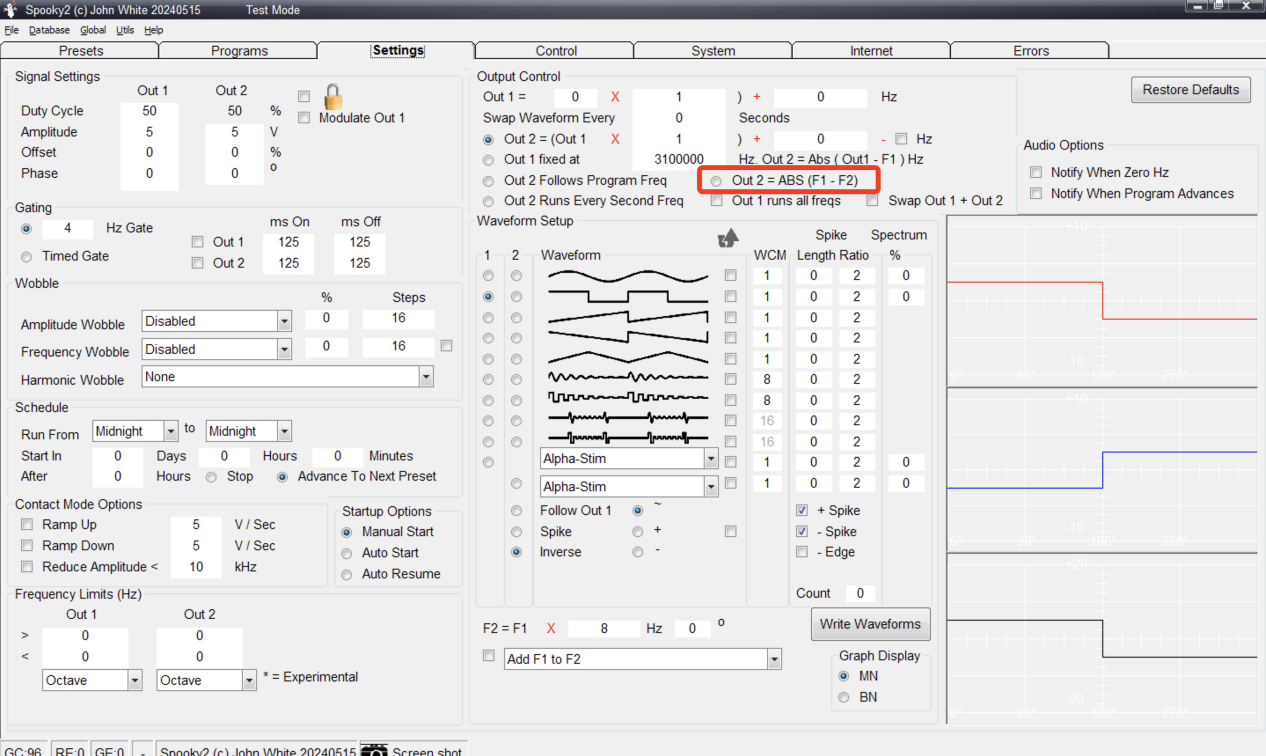The width and height of the screenshot is (1266, 756).
Task: Click the damped sinusoidal waveform image
Action: tap(627, 379)
